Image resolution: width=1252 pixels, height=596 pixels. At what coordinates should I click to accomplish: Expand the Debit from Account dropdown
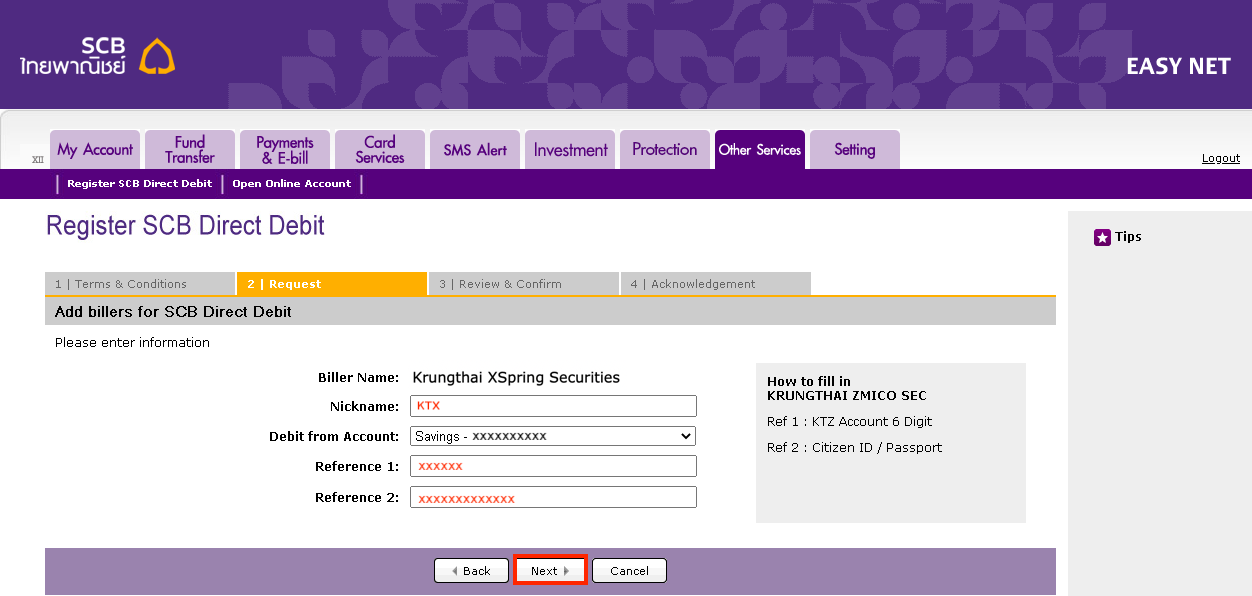coord(553,436)
